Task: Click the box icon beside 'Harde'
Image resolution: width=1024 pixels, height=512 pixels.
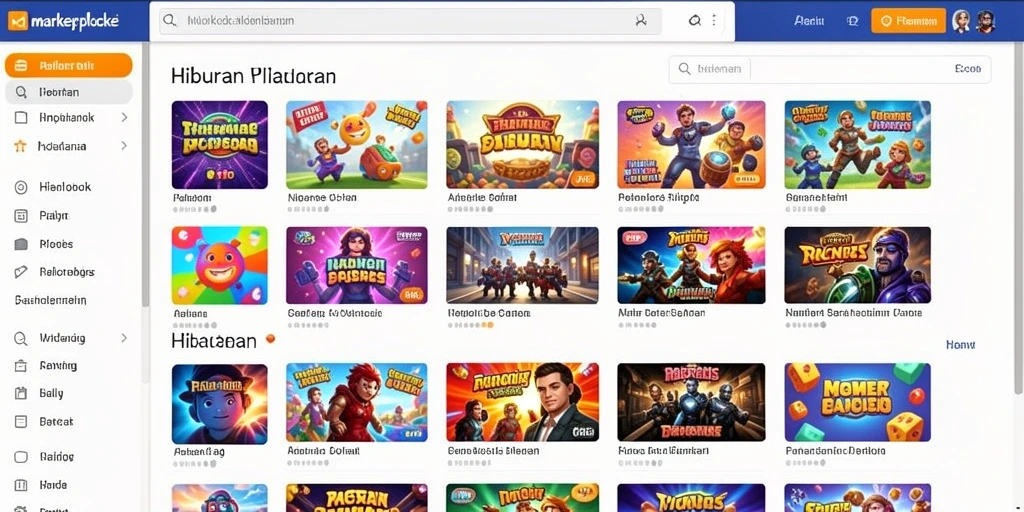Action: coord(21,485)
